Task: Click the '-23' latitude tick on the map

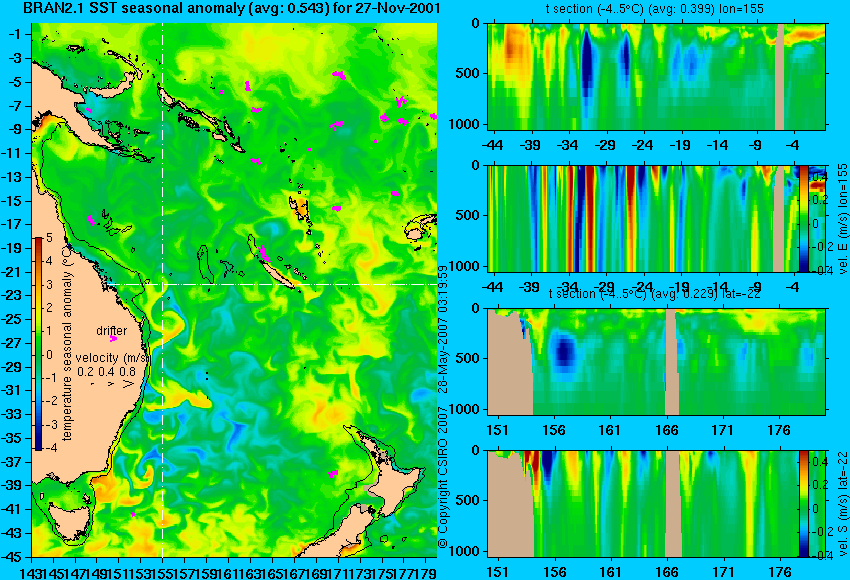Action: [x=13, y=295]
